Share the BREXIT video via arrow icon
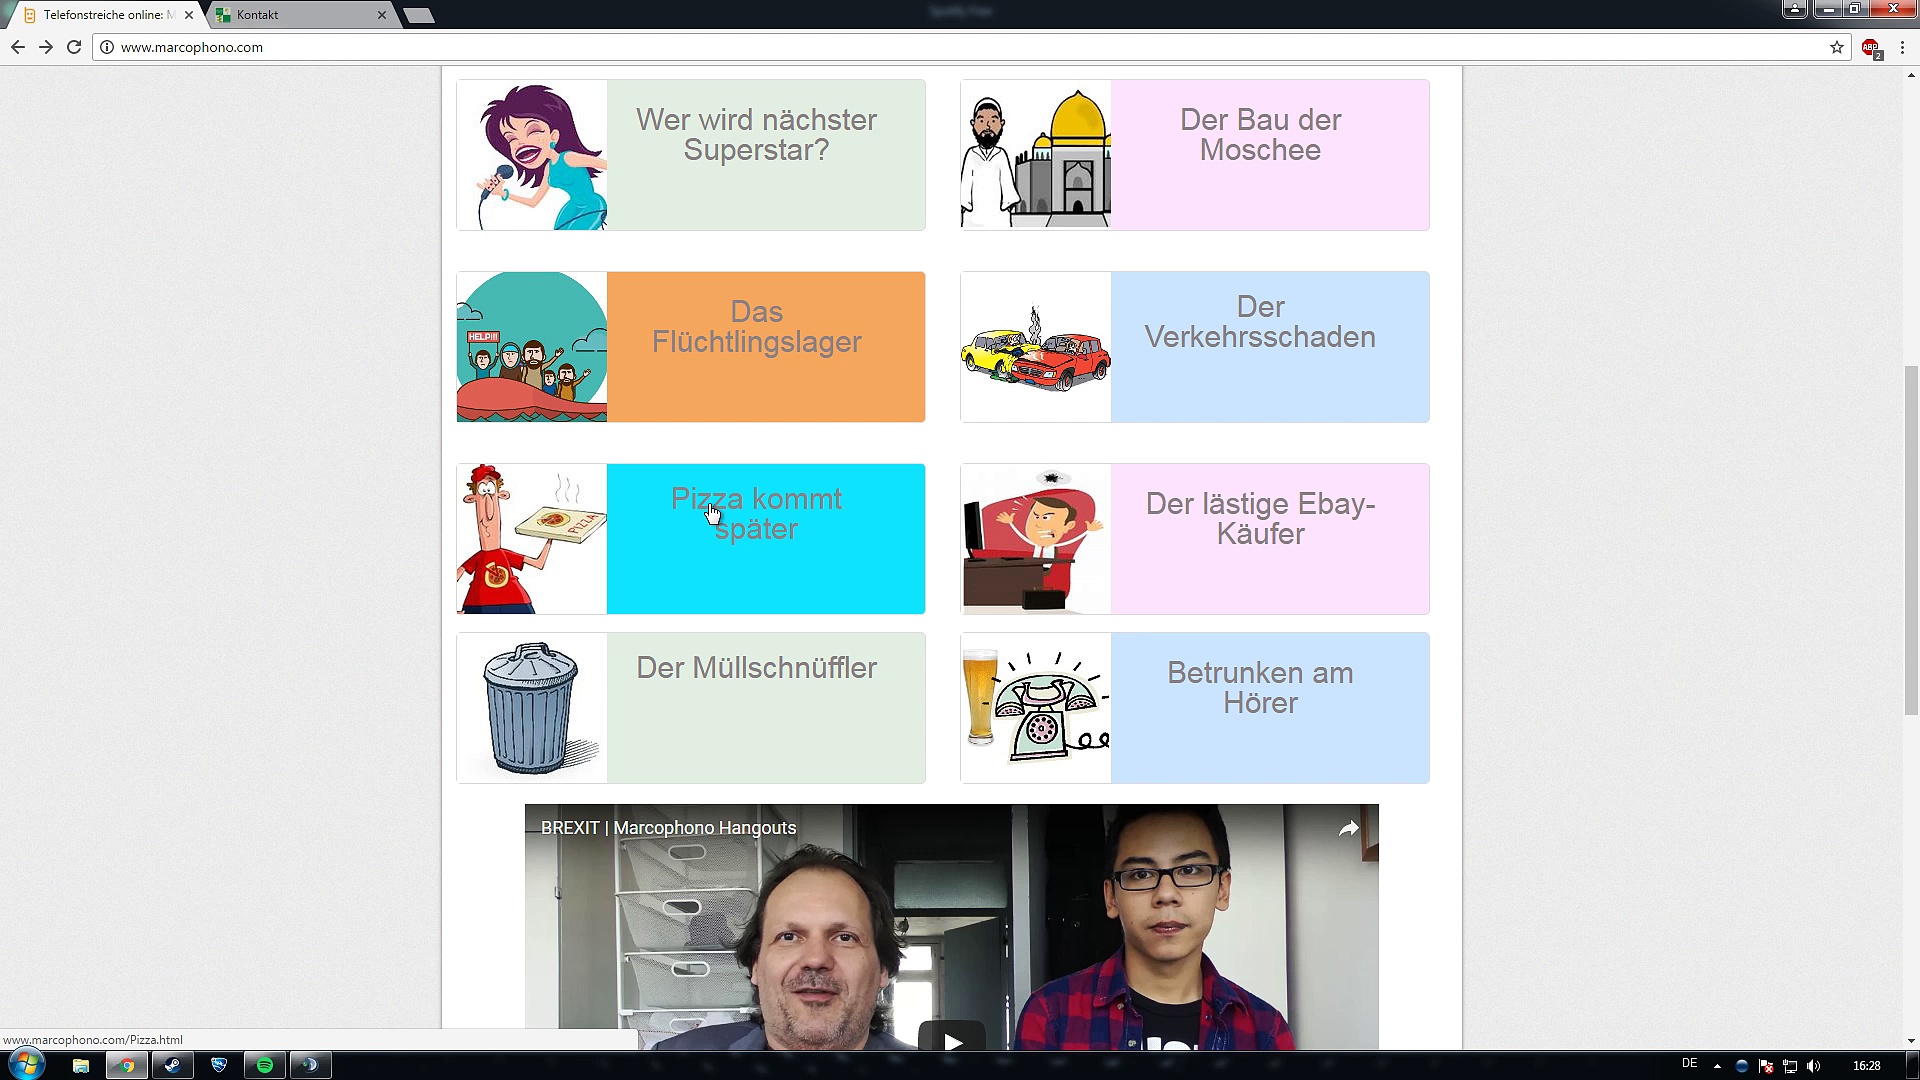 1348,828
